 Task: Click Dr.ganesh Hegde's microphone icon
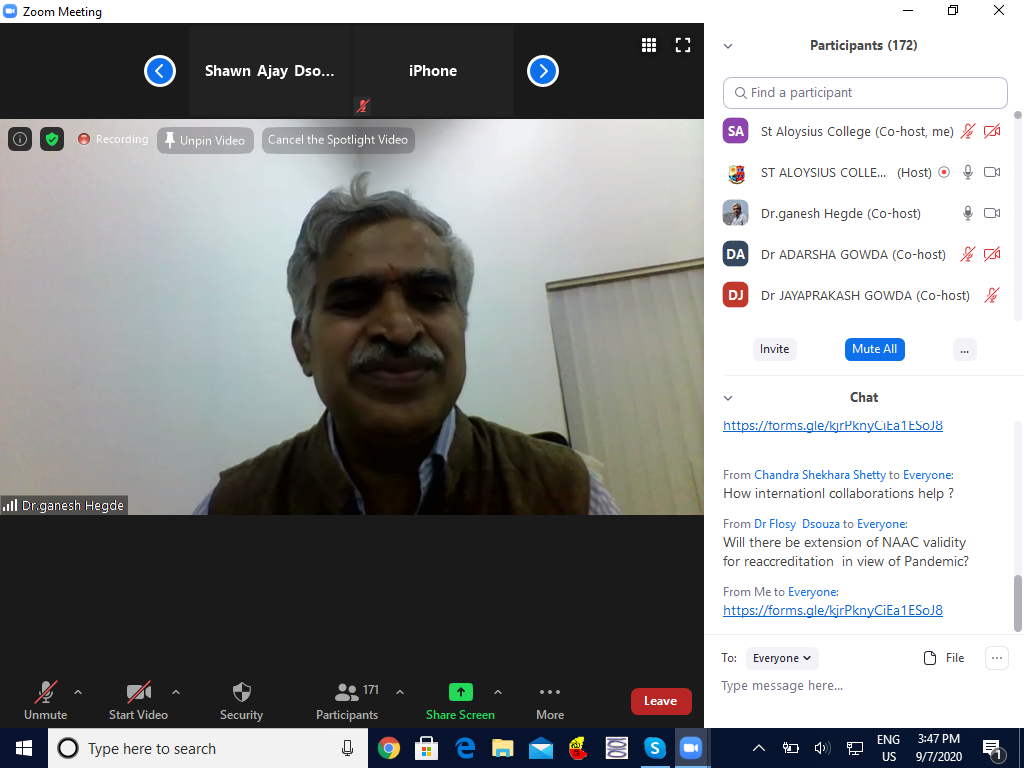coord(968,213)
